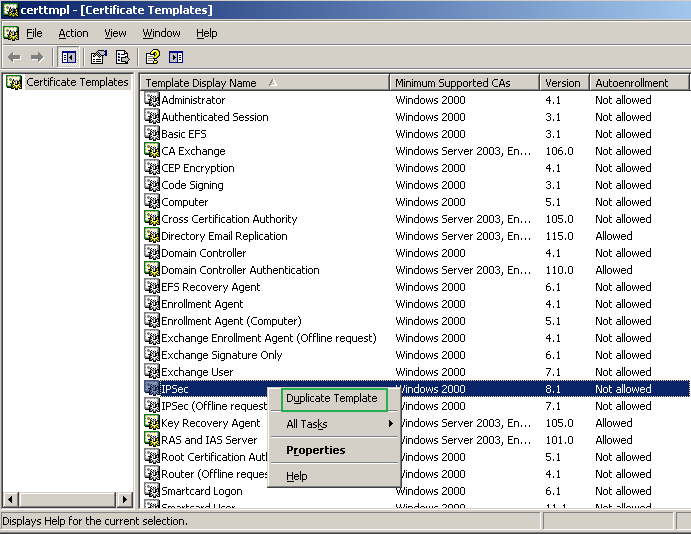The height and width of the screenshot is (534, 691).
Task: Open the Action menu
Action: [73, 33]
